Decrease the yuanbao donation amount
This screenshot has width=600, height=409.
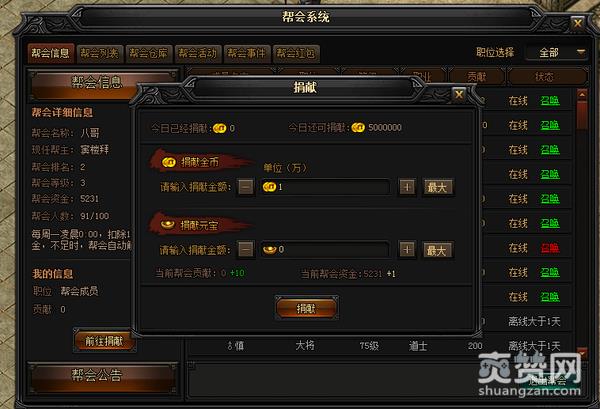point(246,250)
